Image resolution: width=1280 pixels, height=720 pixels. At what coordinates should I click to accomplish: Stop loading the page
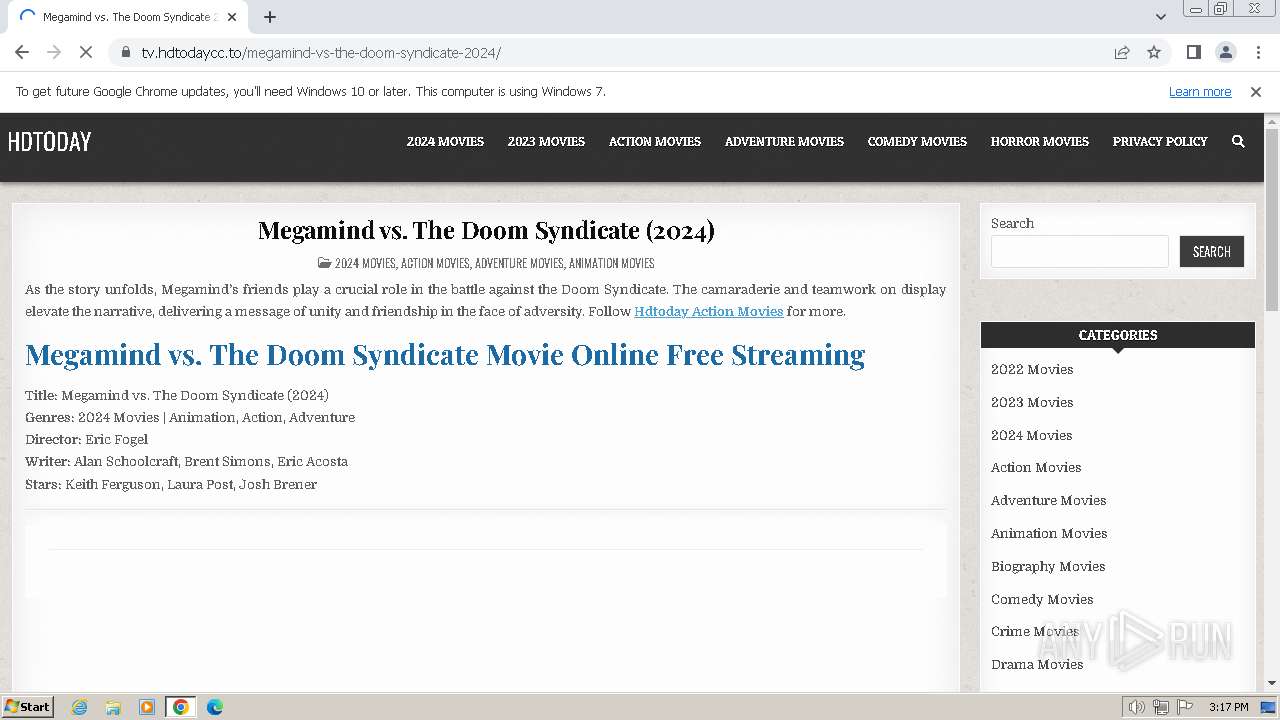[86, 52]
